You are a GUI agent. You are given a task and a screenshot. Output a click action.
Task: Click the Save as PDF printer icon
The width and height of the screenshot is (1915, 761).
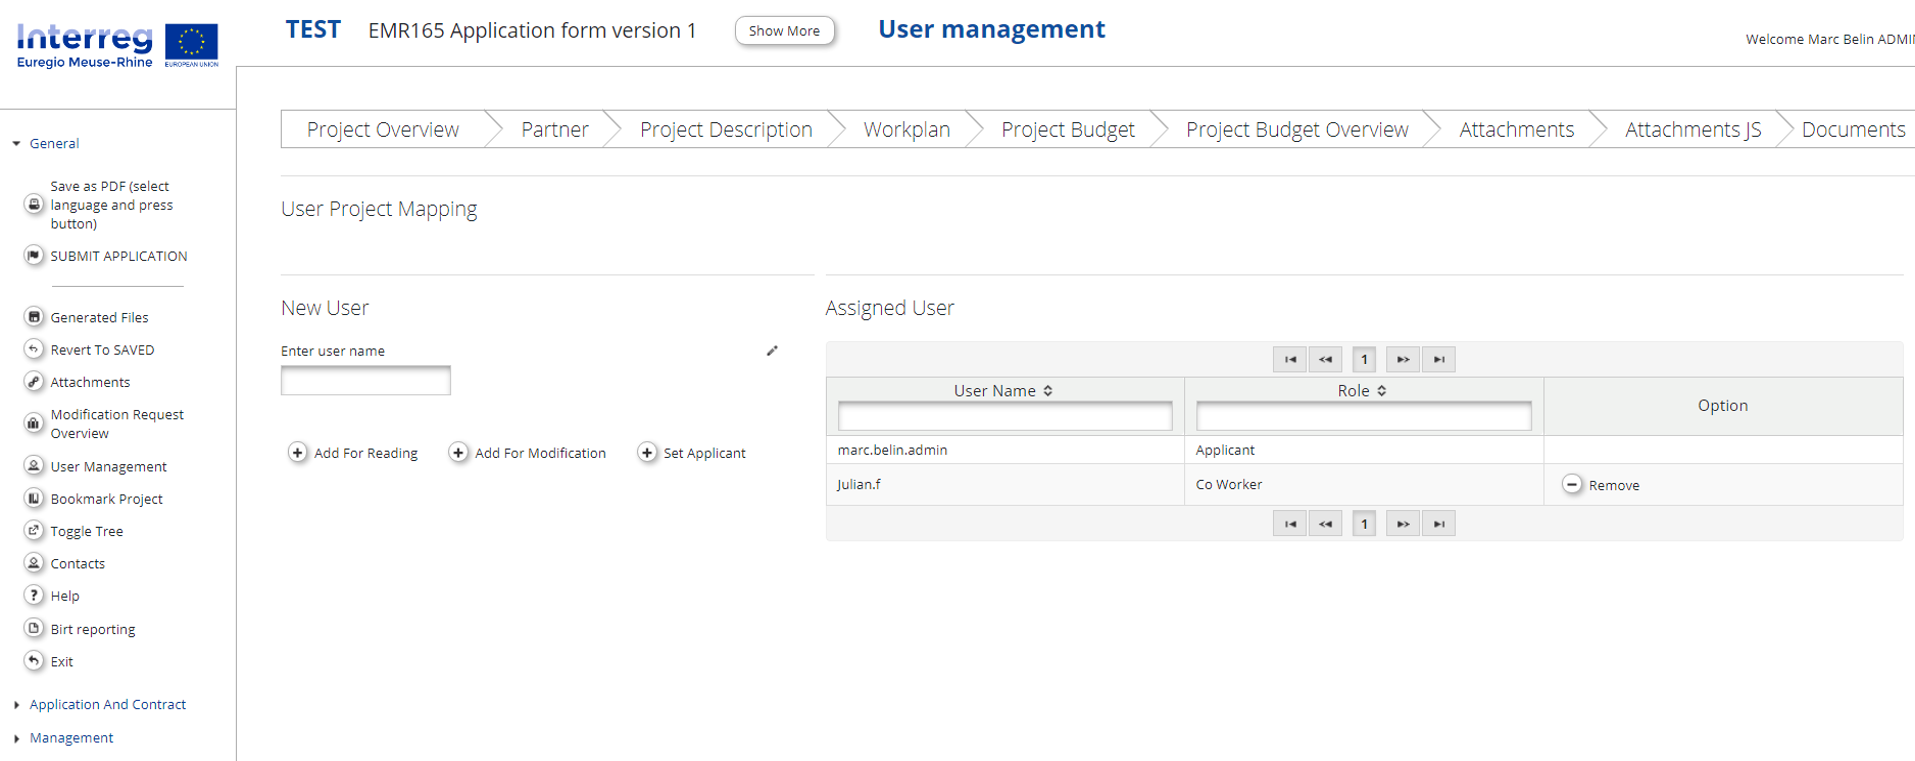click(x=34, y=204)
